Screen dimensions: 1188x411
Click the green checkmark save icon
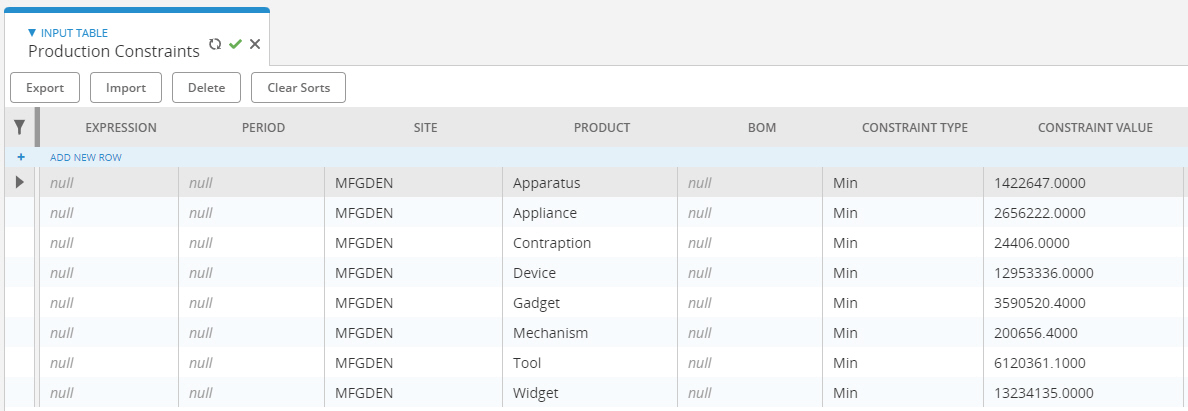pyautogui.click(x=235, y=45)
